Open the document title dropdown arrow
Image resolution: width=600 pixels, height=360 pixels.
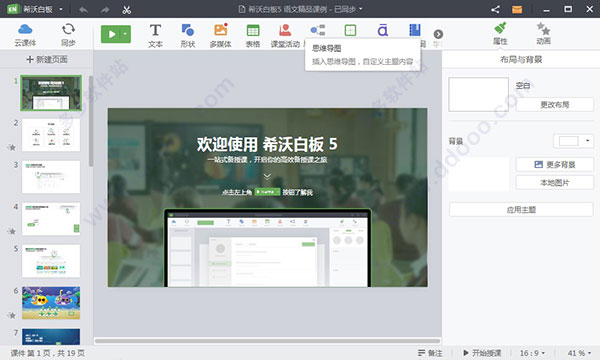361,9
